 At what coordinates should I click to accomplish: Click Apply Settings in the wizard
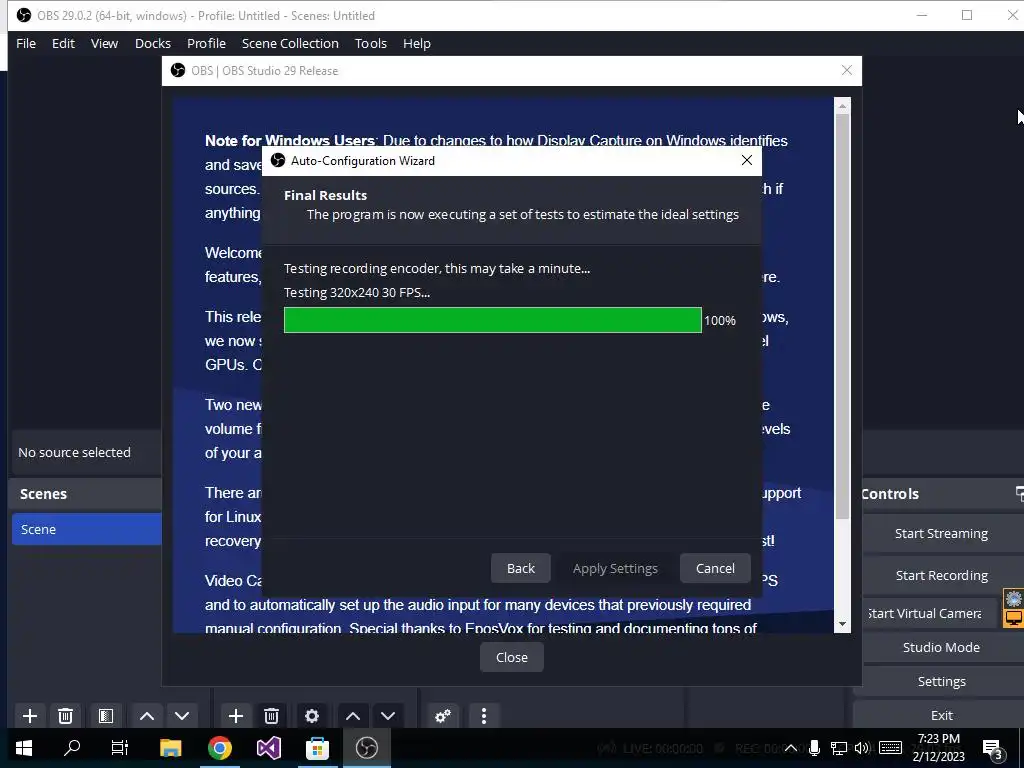tap(615, 568)
